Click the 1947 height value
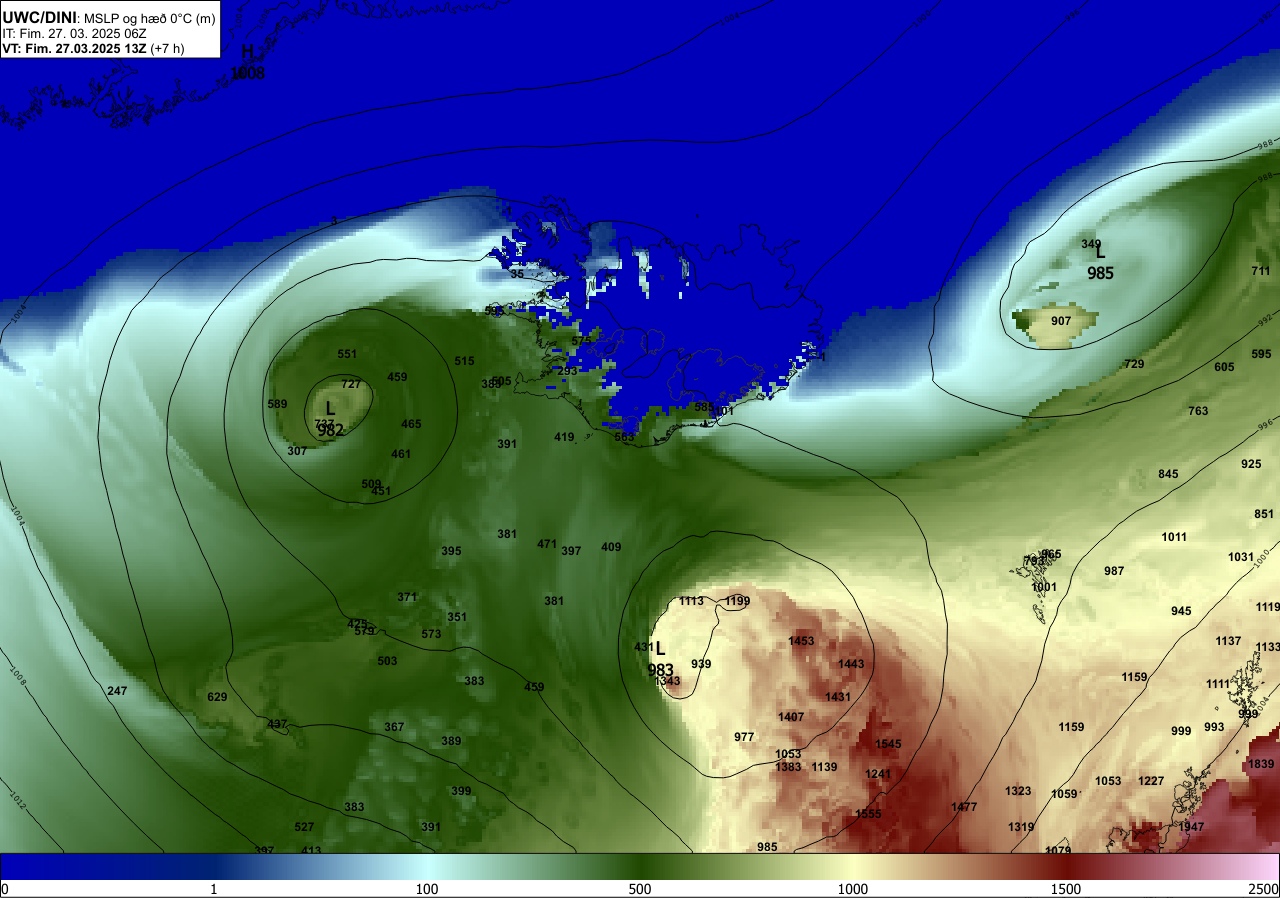 coord(1191,827)
